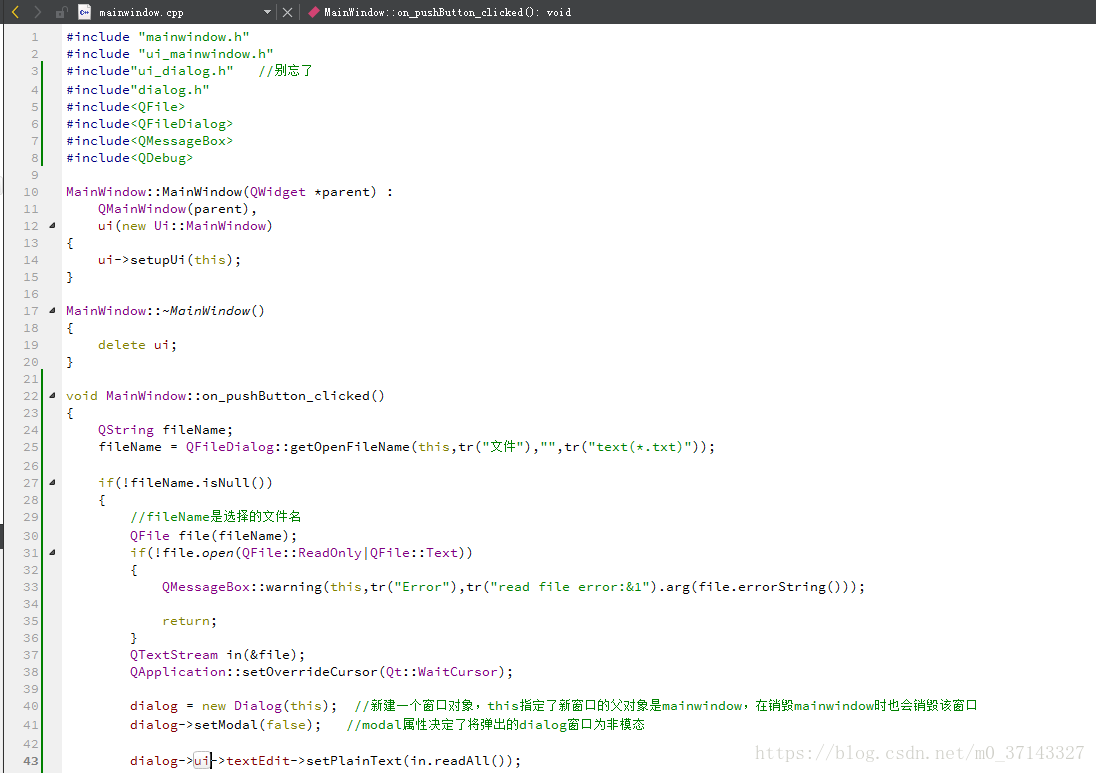Image resolution: width=1096 pixels, height=773 pixels.
Task: Click Ui::MainWindow on line 12
Action: pos(210,226)
